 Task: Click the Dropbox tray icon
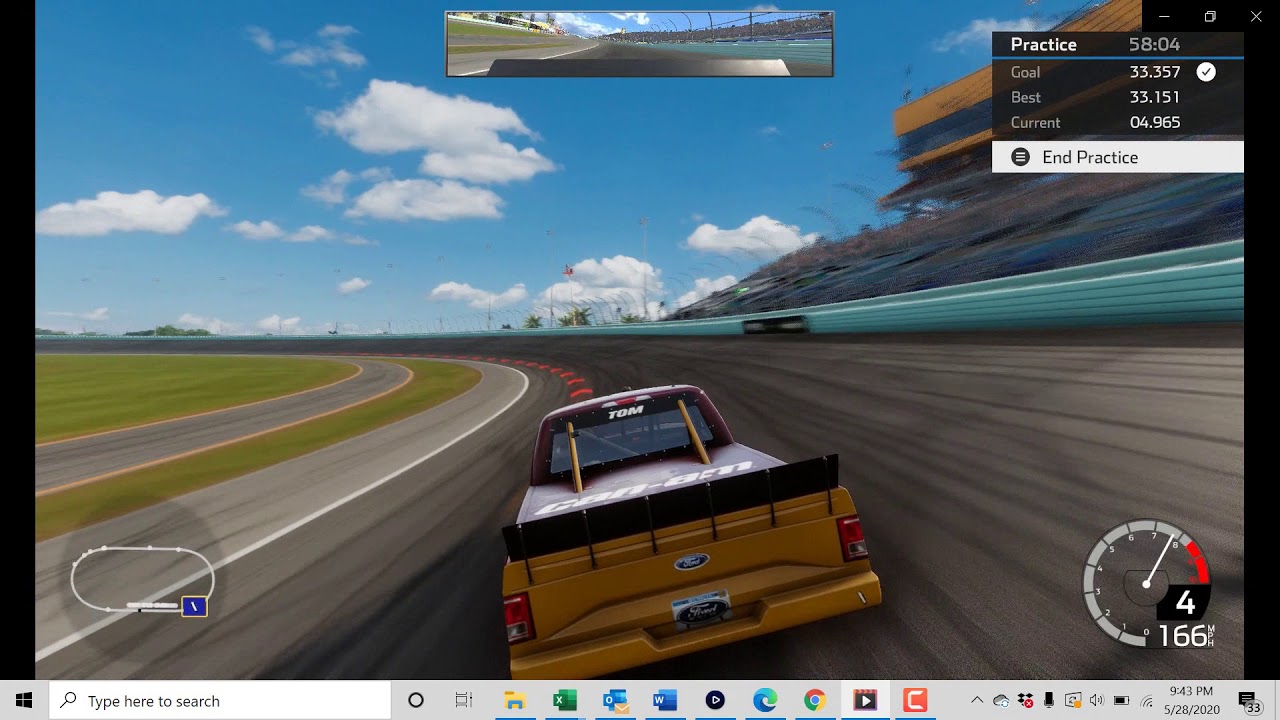coord(1025,701)
